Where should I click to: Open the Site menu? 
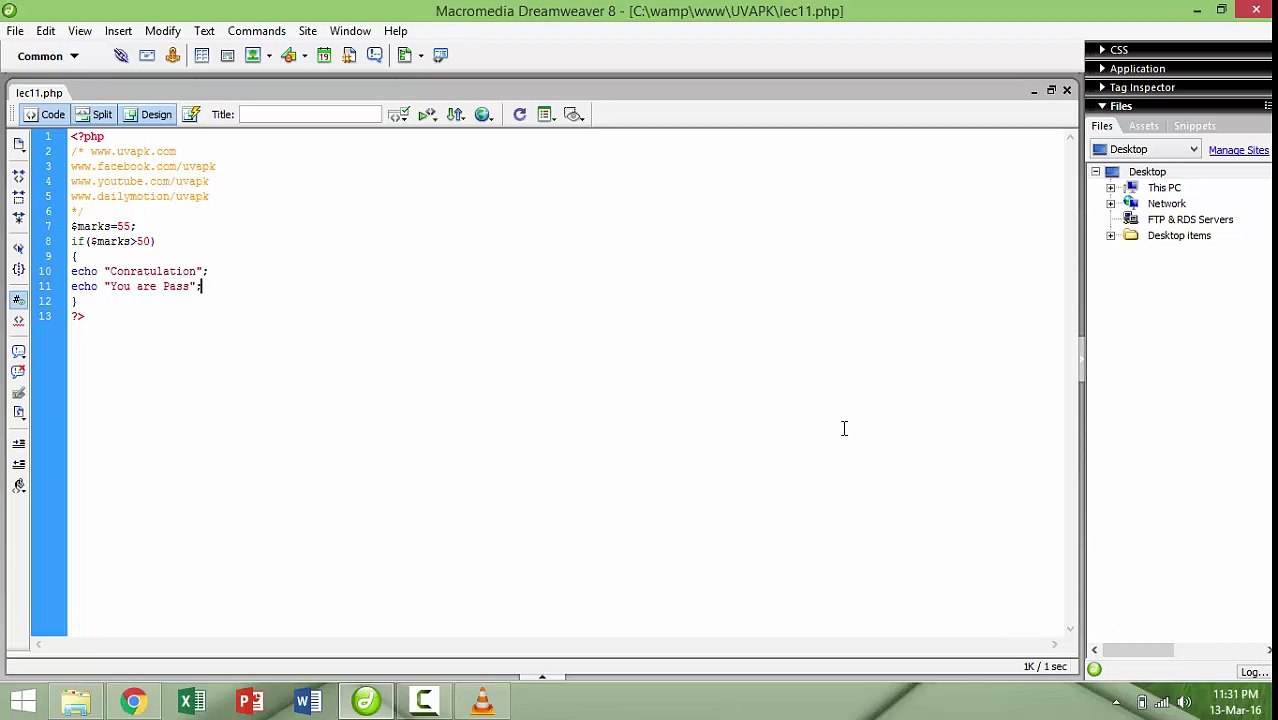click(x=308, y=31)
